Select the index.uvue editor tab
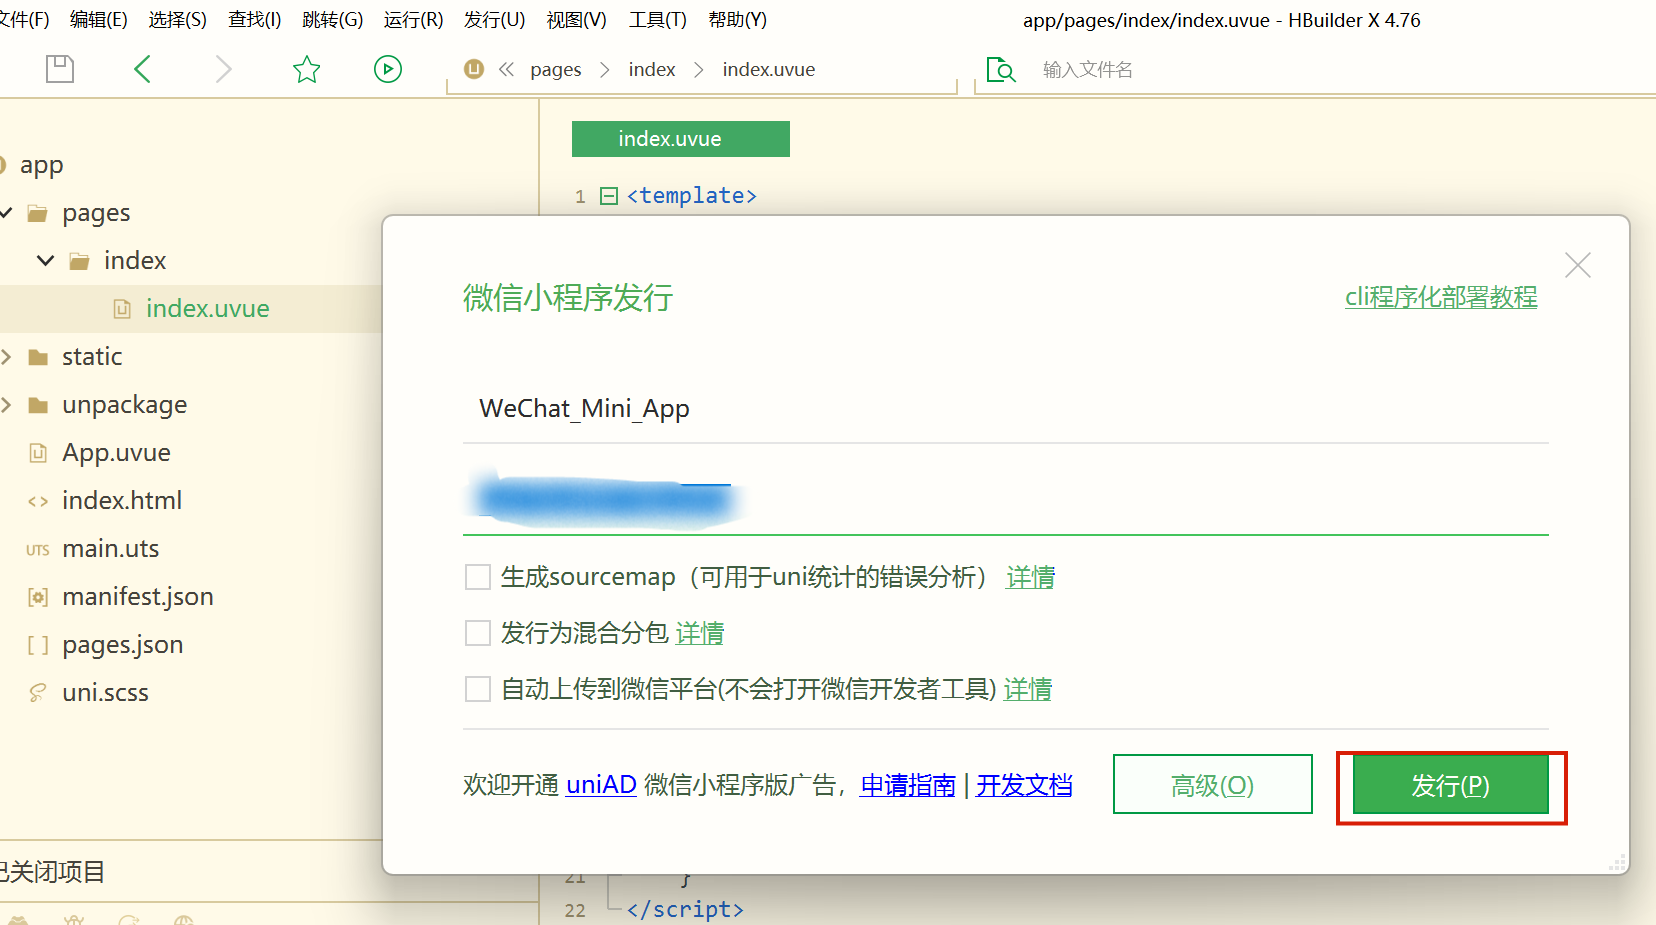The height and width of the screenshot is (925, 1656). pos(681,139)
